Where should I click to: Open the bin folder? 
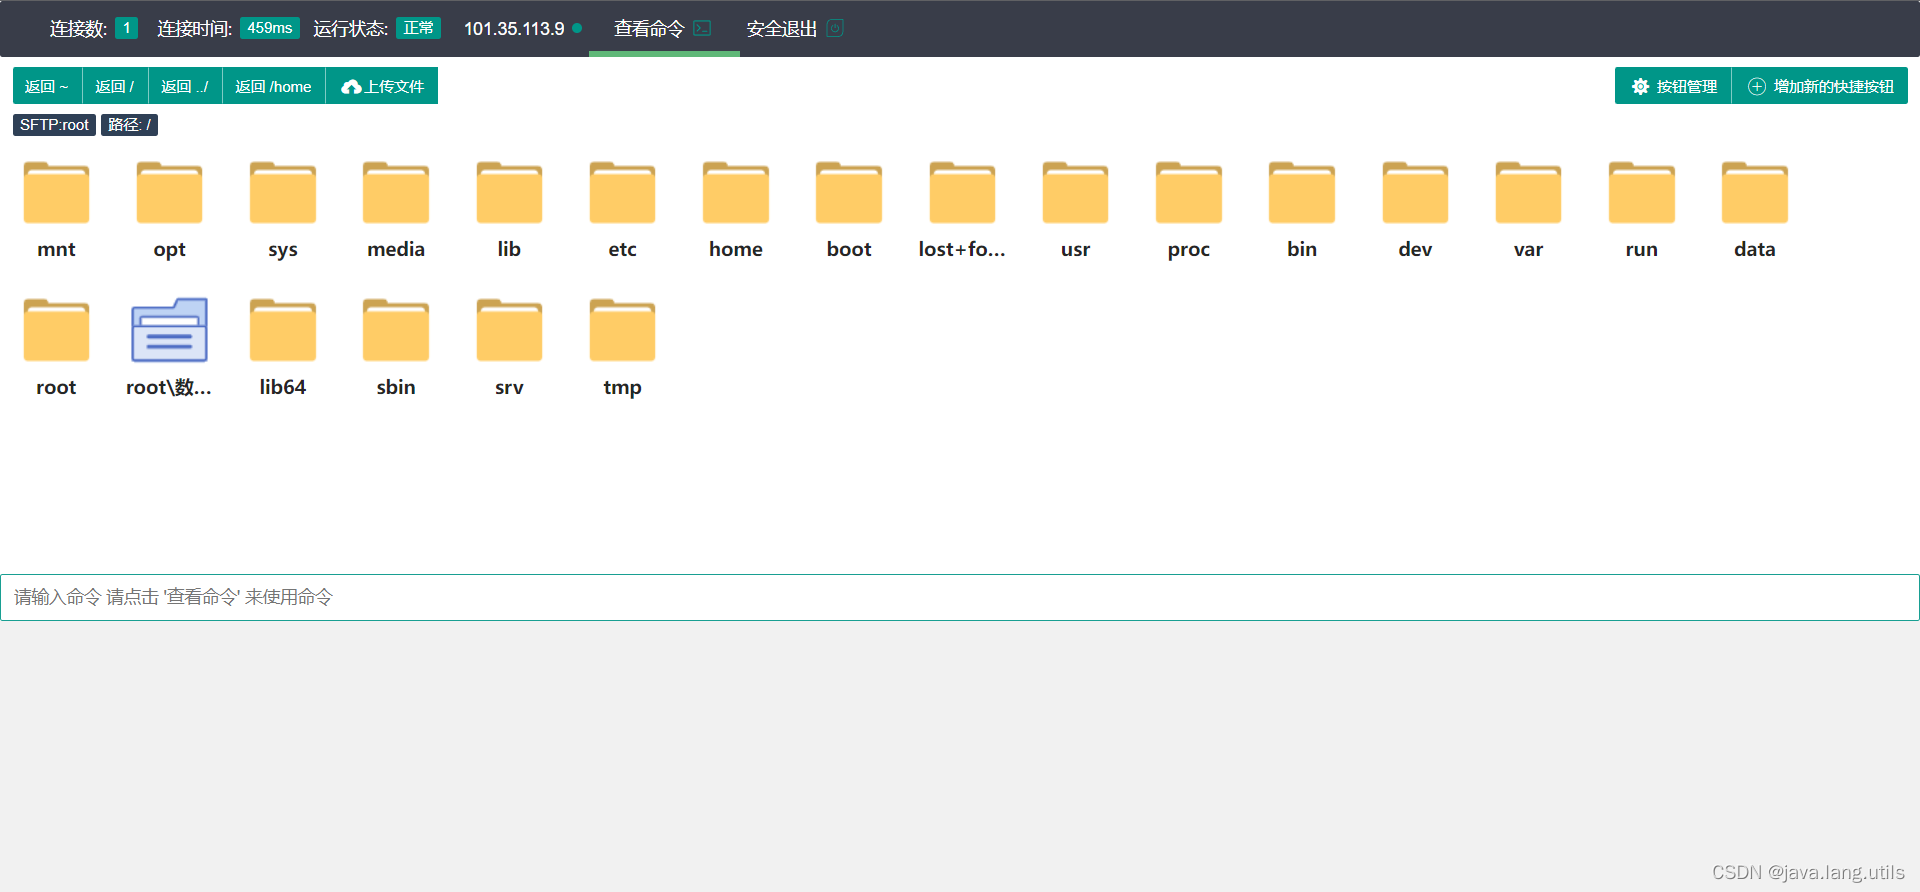(x=1302, y=193)
